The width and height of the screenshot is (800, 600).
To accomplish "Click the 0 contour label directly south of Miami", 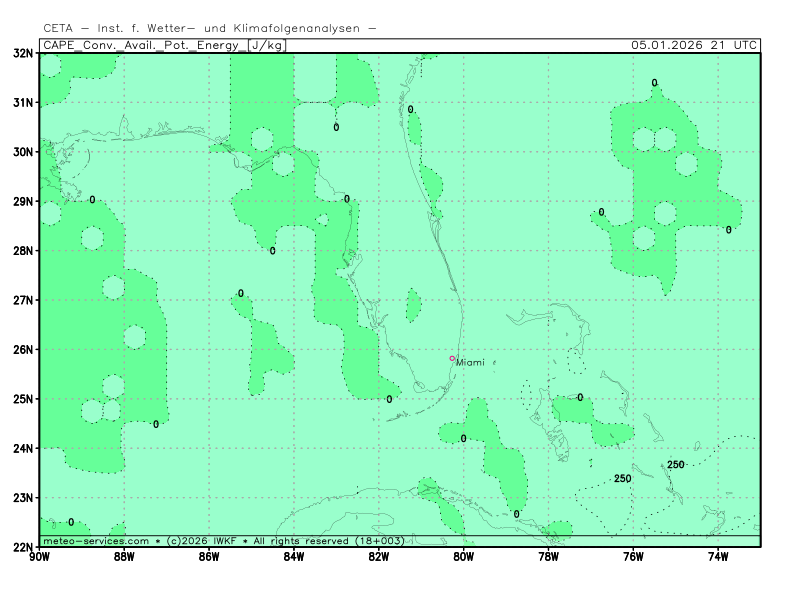I will point(464,439).
